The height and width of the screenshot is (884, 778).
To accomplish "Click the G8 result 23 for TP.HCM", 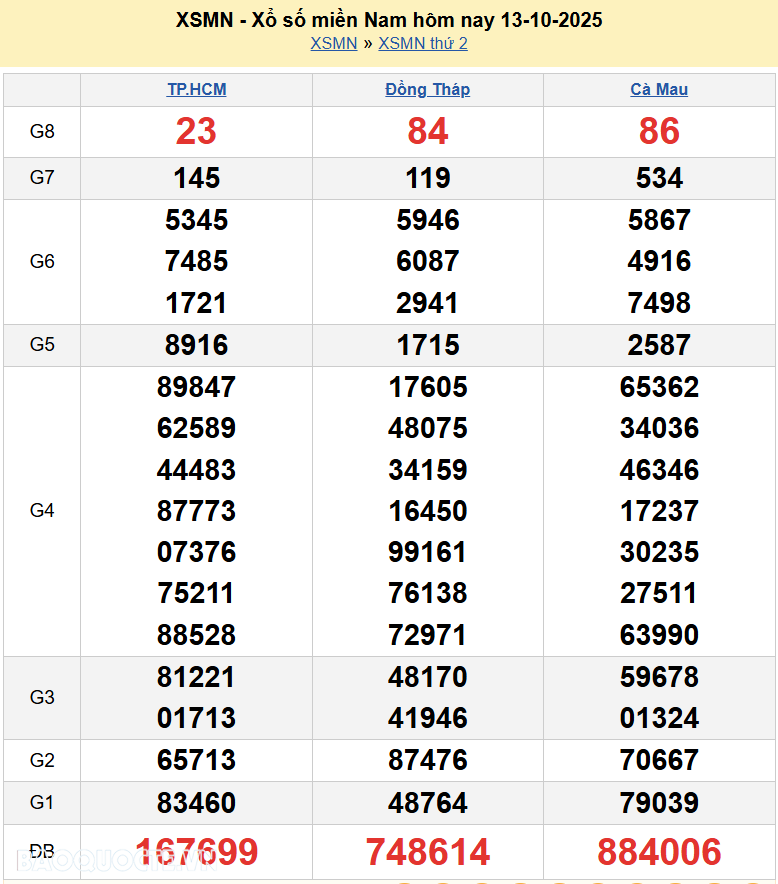I will click(x=196, y=131).
